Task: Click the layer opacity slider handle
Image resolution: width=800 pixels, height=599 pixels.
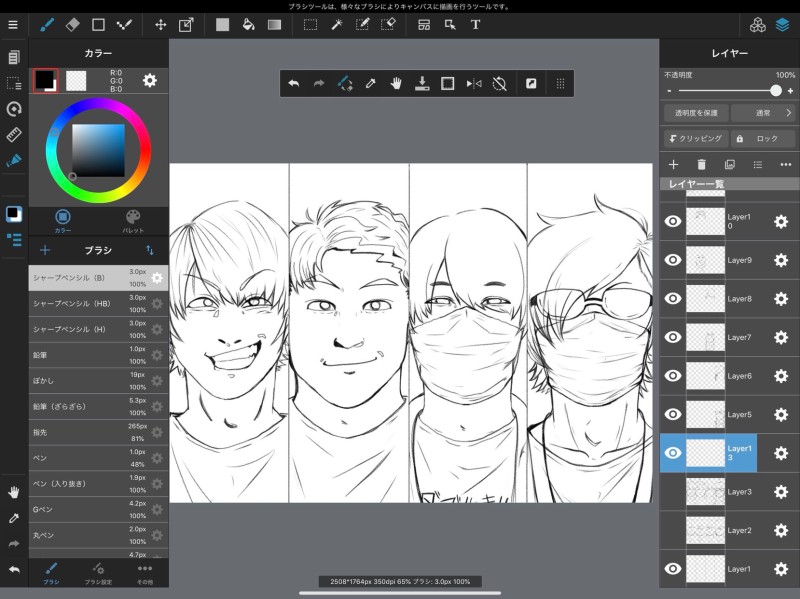Action: pos(776,90)
